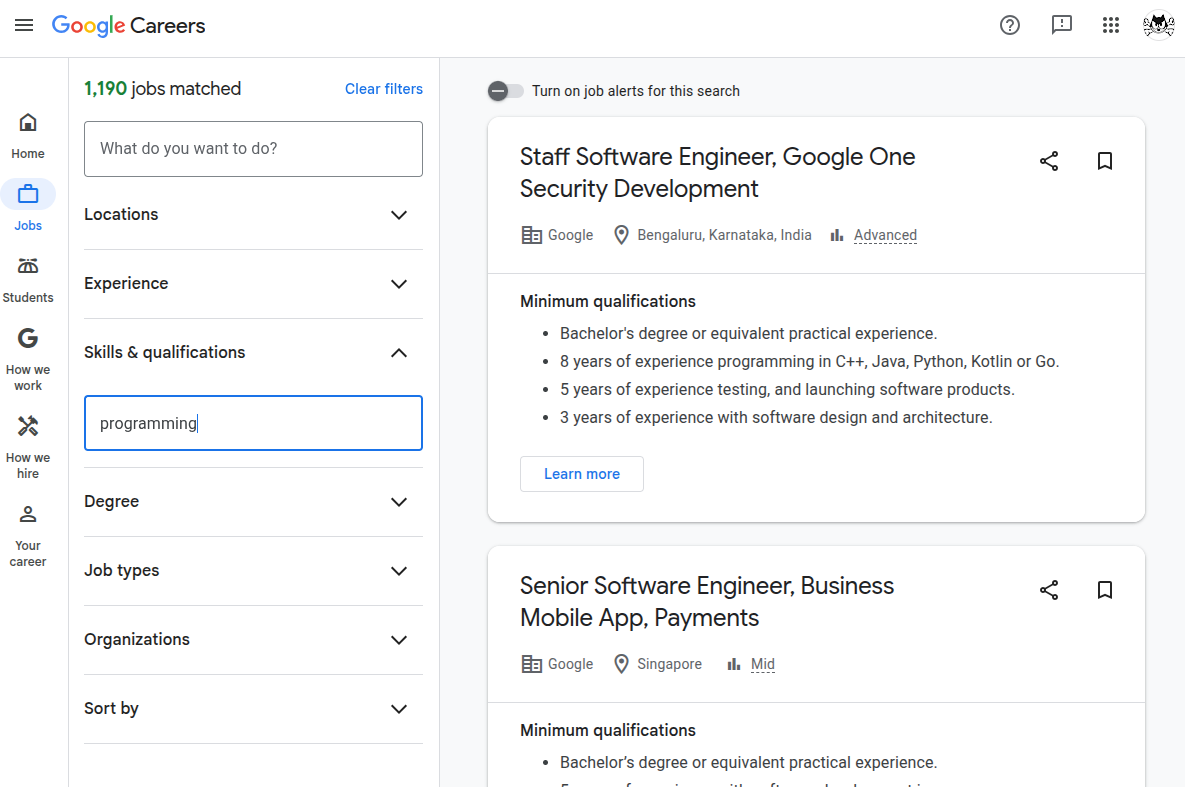
Task: Expand the Locations filter
Action: (x=253, y=215)
